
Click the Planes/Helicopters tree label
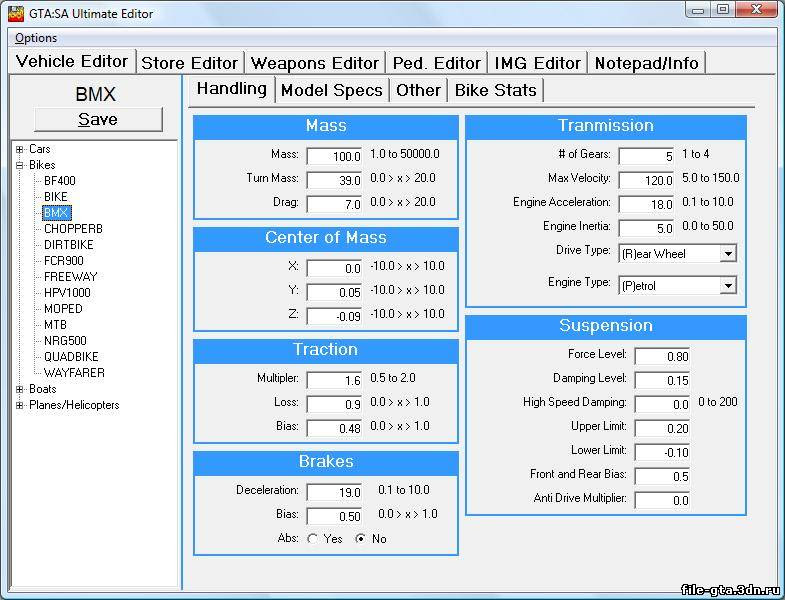click(x=74, y=405)
